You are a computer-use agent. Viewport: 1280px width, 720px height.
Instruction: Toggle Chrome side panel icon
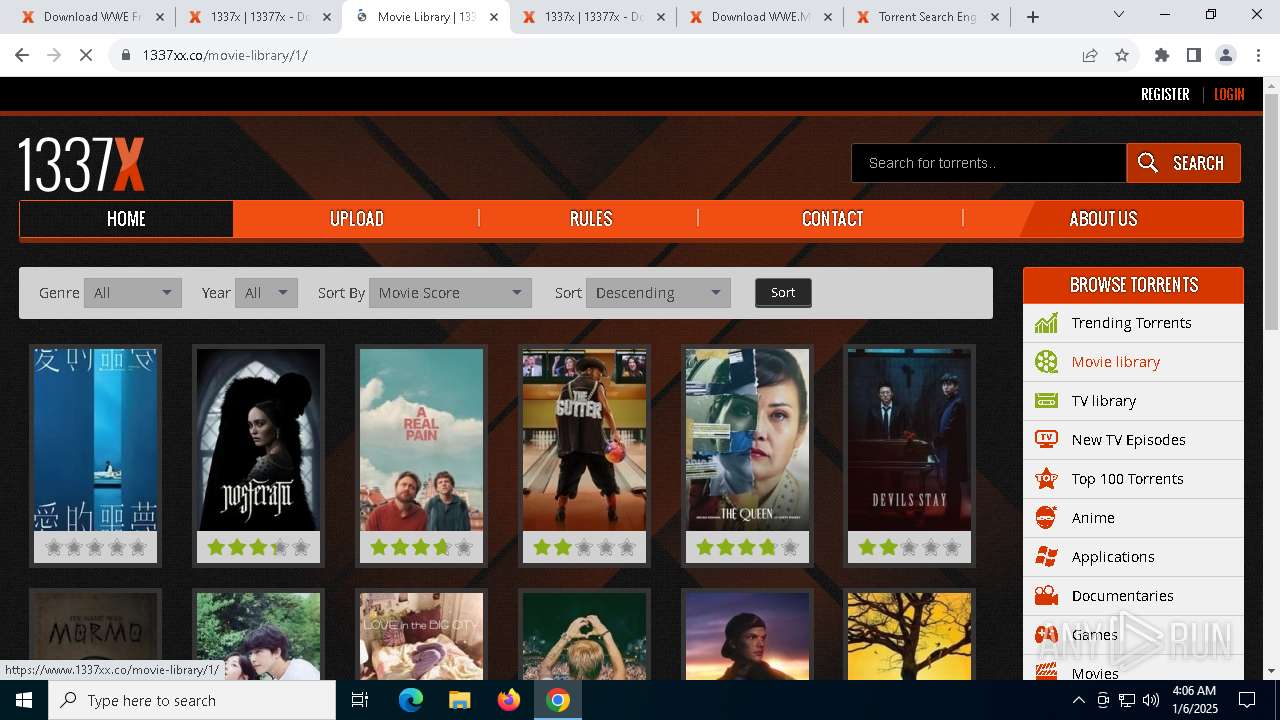click(x=1194, y=55)
